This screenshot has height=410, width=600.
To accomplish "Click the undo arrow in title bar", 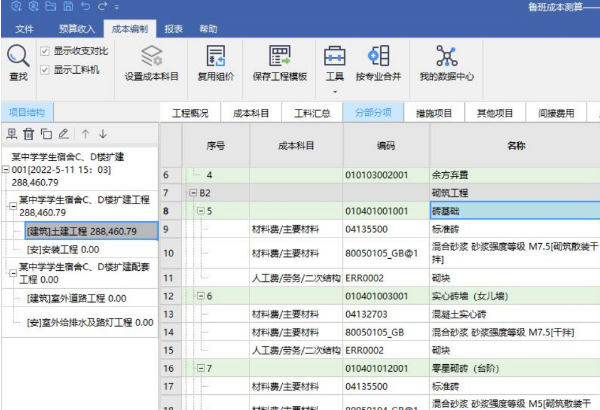I will [86, 6].
